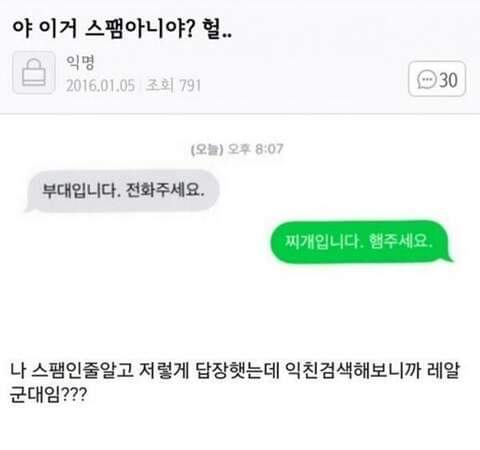Click the word 전화주세요 in gray message
This screenshot has height=450, width=480.
click(165, 190)
